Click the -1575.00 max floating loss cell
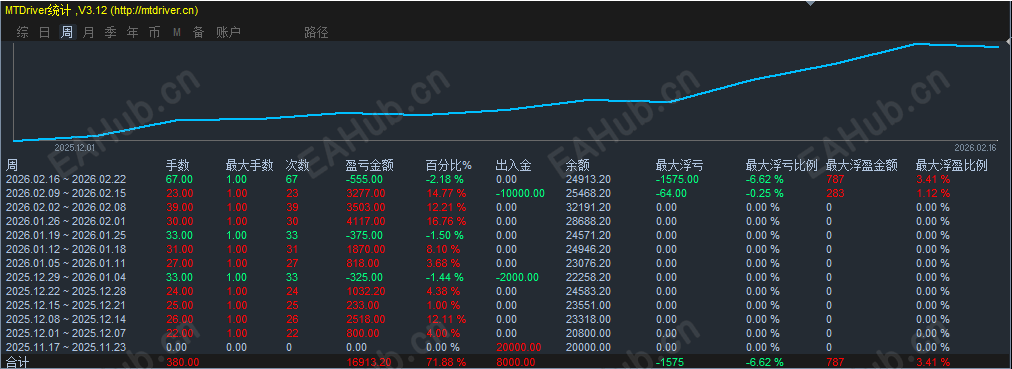The image size is (1012, 369). click(x=677, y=179)
